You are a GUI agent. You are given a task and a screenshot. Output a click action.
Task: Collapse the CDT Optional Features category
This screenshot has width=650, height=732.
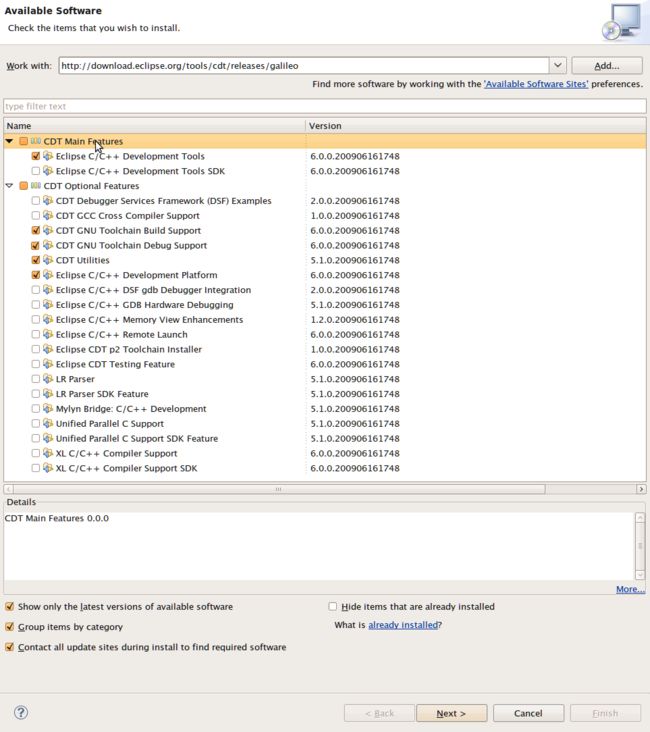[9, 186]
